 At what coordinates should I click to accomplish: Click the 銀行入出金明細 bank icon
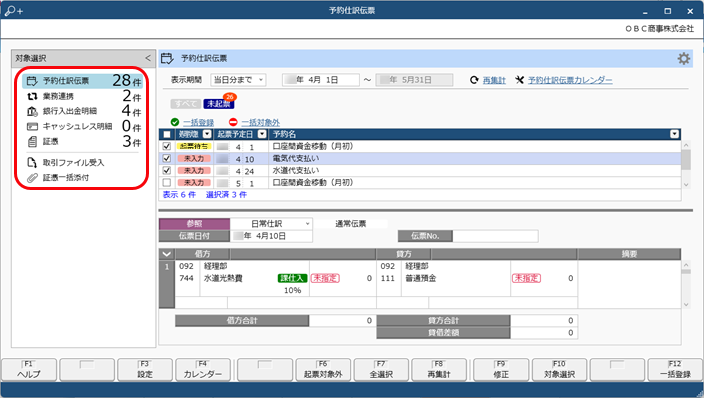point(32,111)
